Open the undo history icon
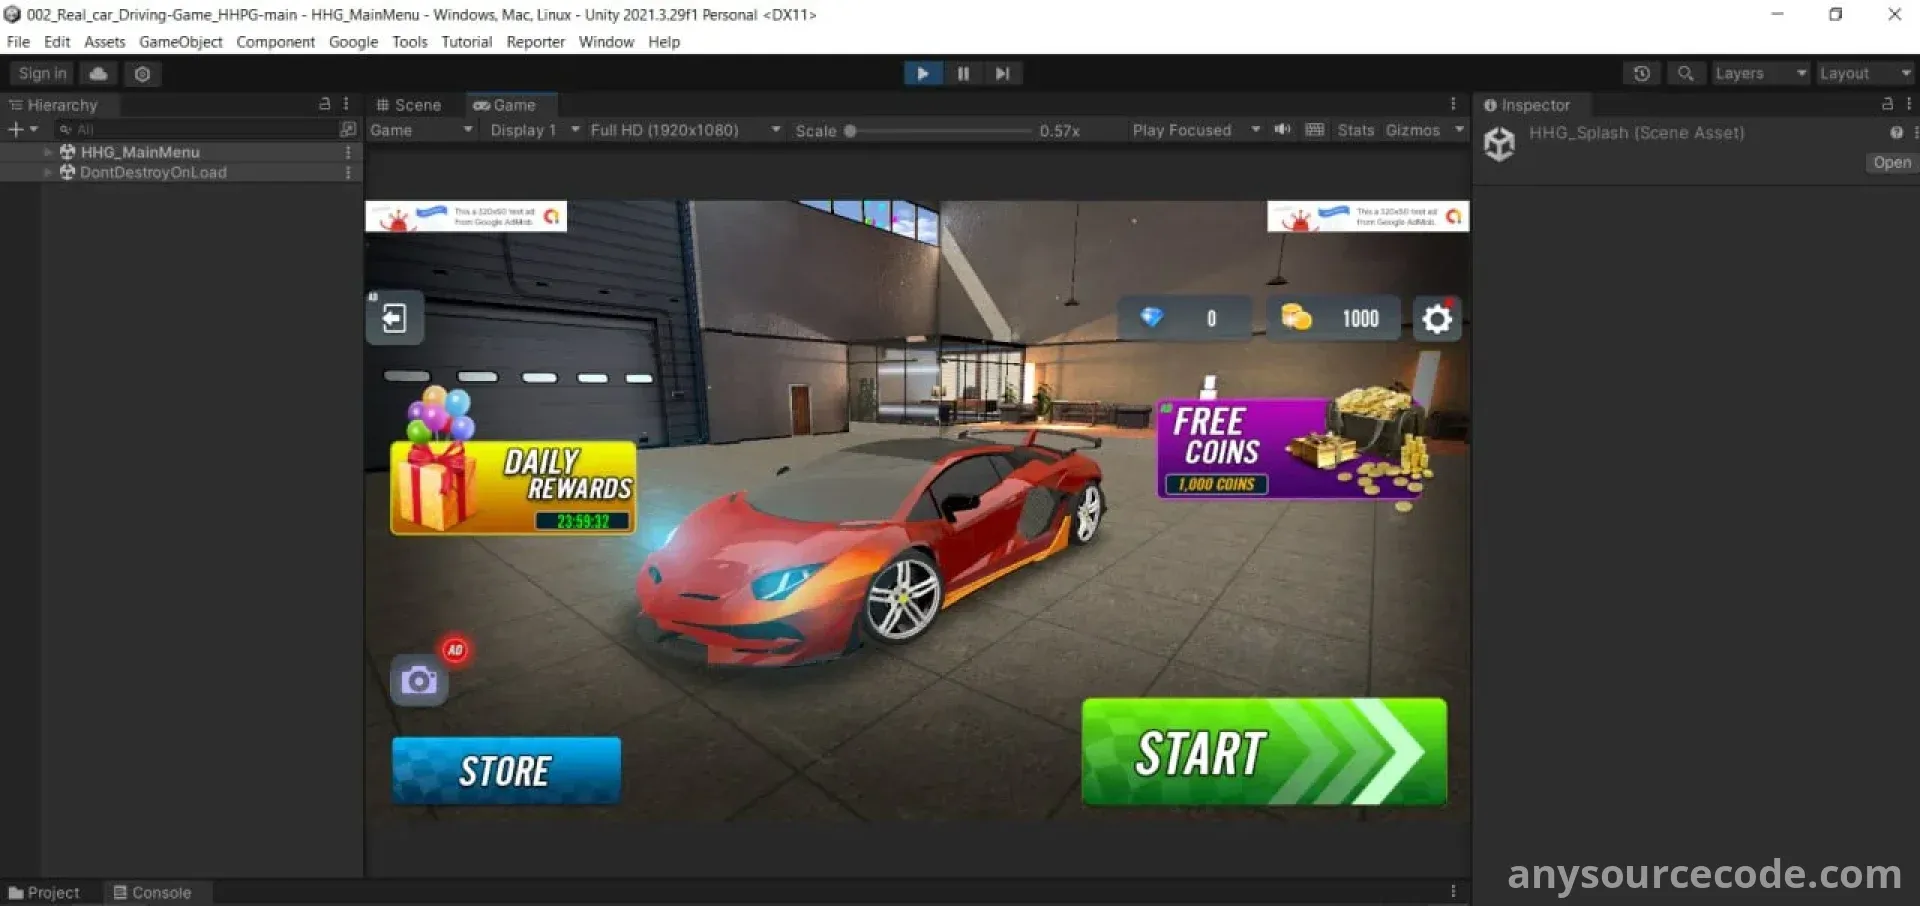 1641,74
